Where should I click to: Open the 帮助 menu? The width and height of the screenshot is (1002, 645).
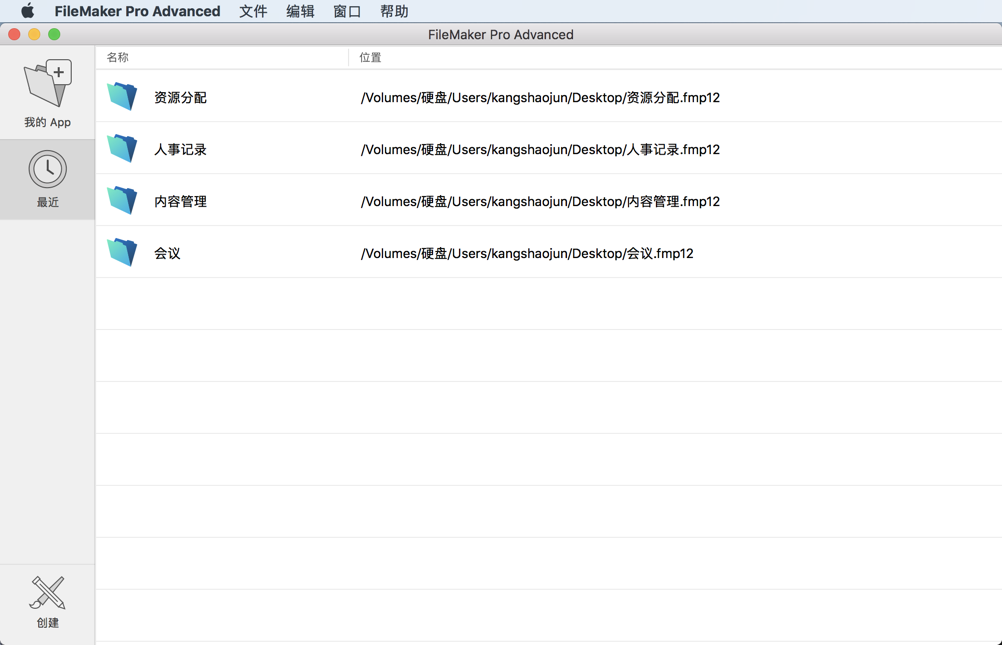click(394, 11)
